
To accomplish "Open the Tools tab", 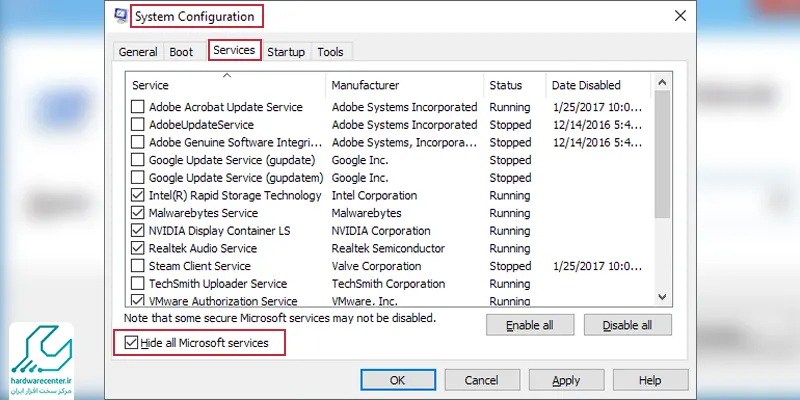I will coord(330,52).
